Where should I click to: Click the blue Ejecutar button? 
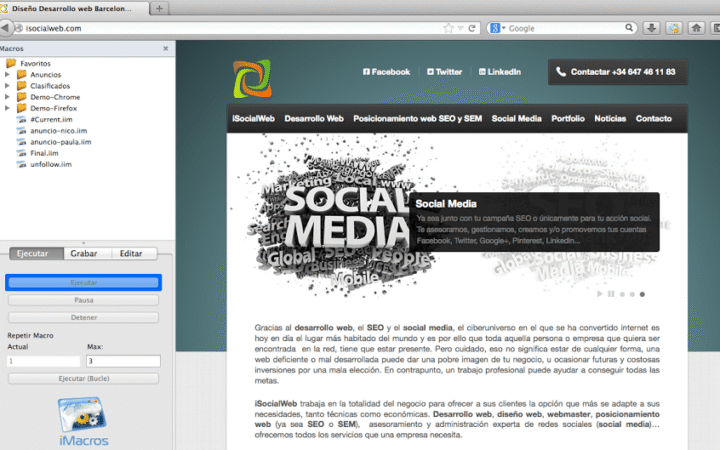click(x=84, y=282)
